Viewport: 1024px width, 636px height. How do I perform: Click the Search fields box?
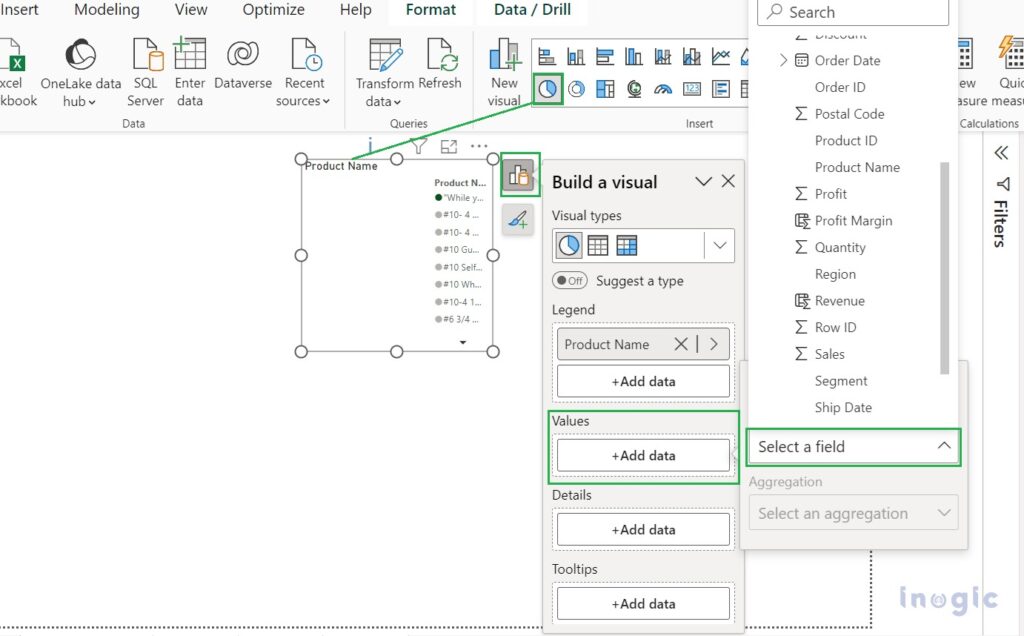tap(853, 12)
